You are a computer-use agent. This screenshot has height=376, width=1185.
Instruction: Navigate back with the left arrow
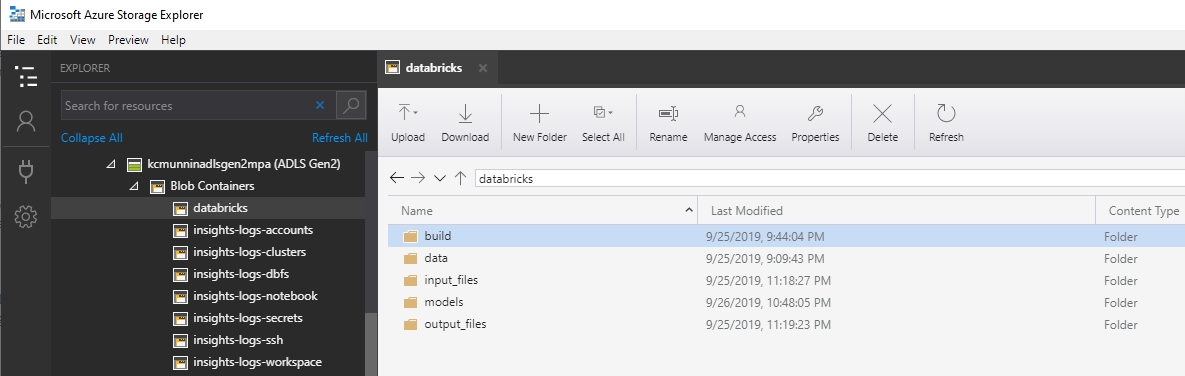397,178
